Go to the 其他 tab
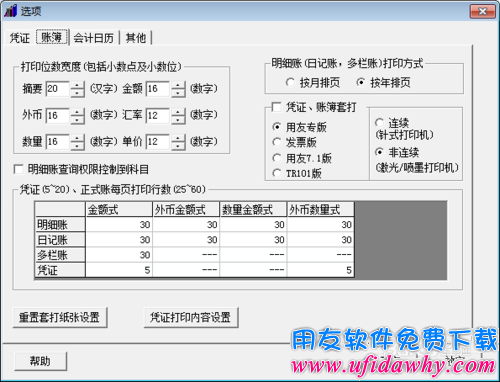Screen dimensions: 500x382 [x=136, y=38]
